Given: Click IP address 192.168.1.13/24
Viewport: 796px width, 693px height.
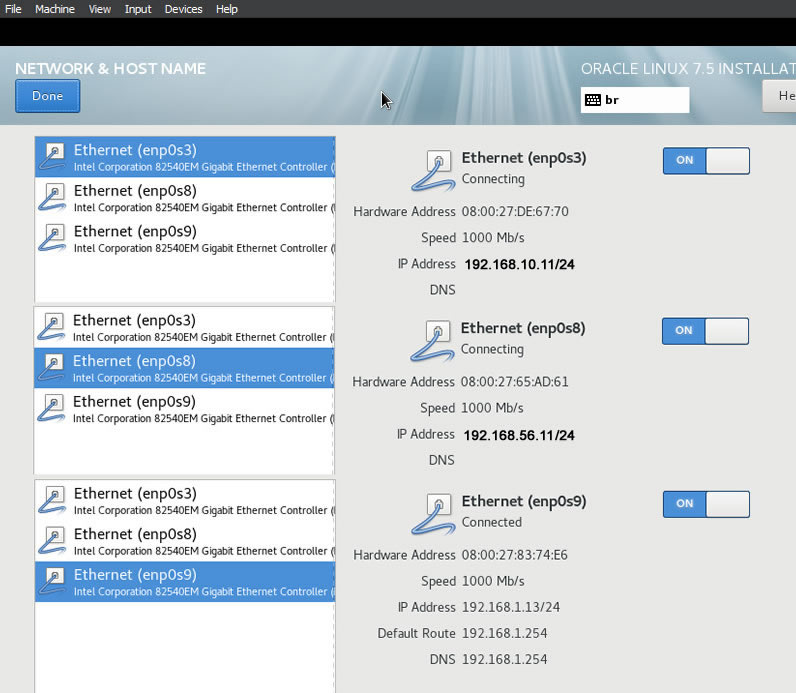Looking at the screenshot, I should pos(511,607).
